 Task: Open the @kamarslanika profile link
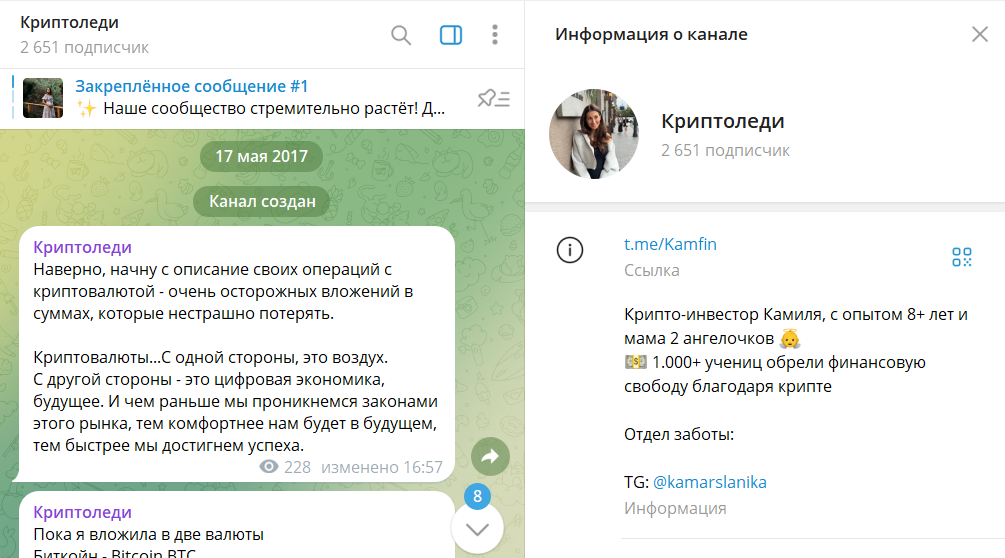709,482
